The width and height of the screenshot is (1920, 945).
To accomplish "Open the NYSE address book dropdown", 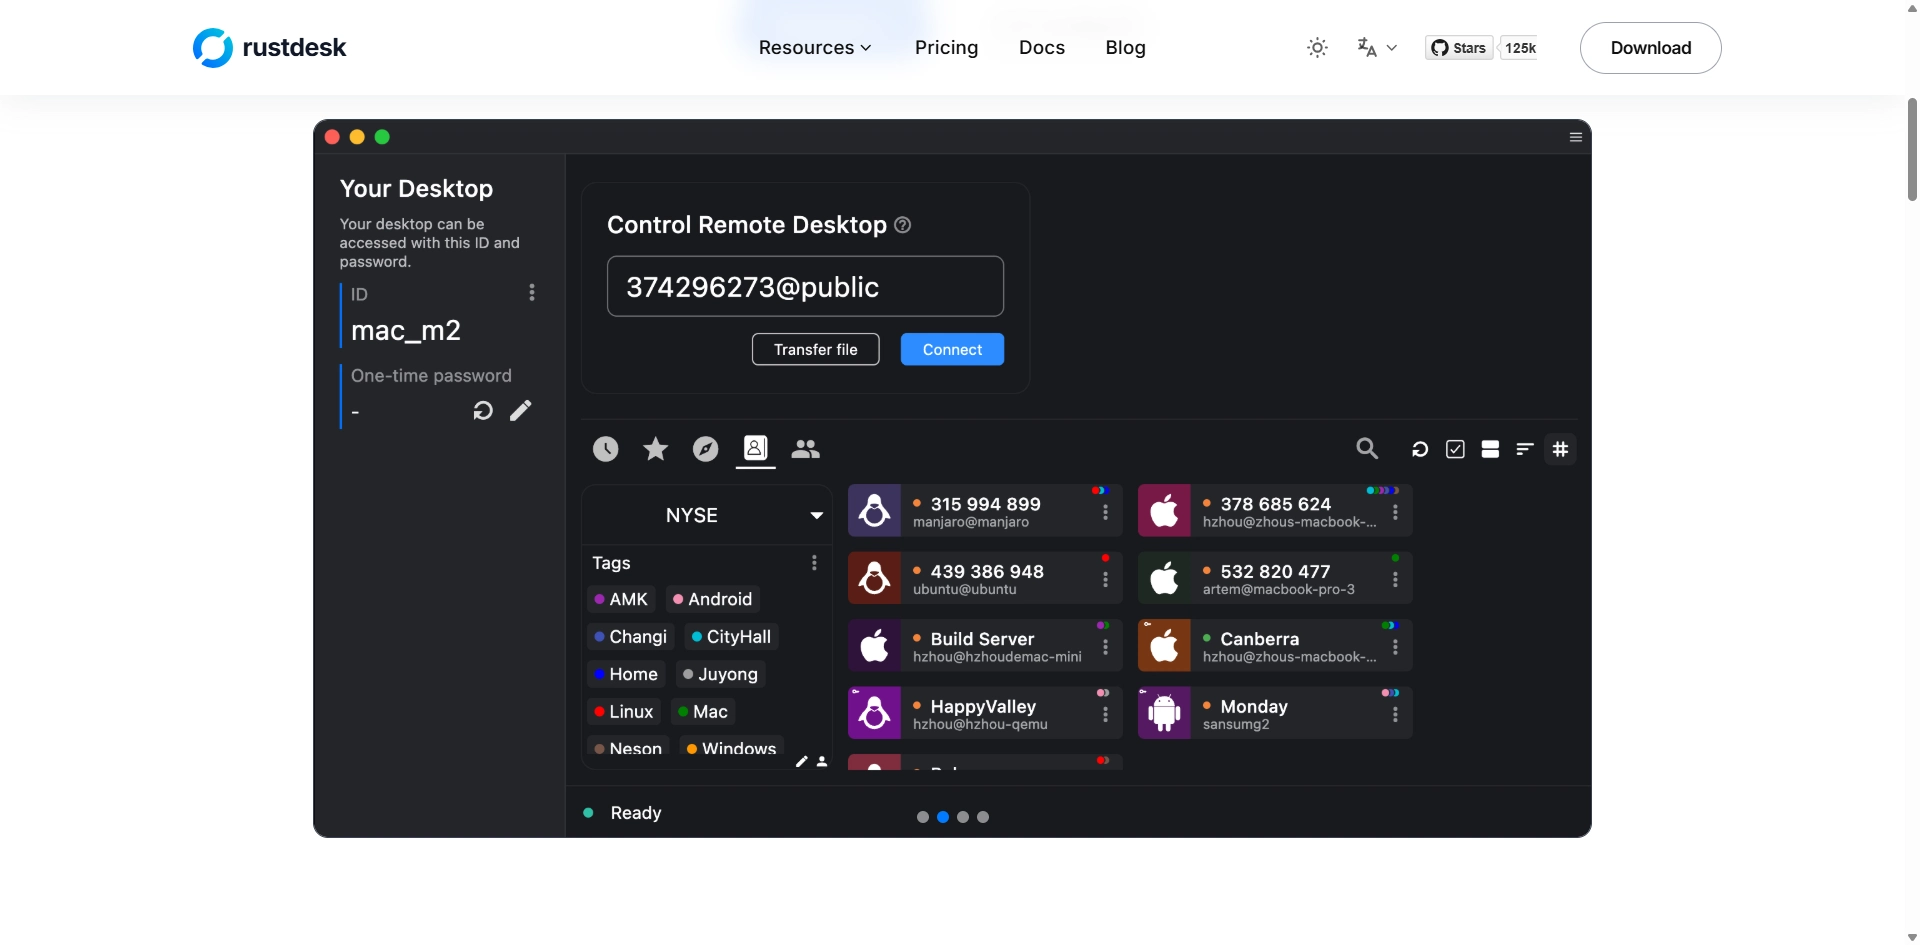I will click(x=706, y=515).
